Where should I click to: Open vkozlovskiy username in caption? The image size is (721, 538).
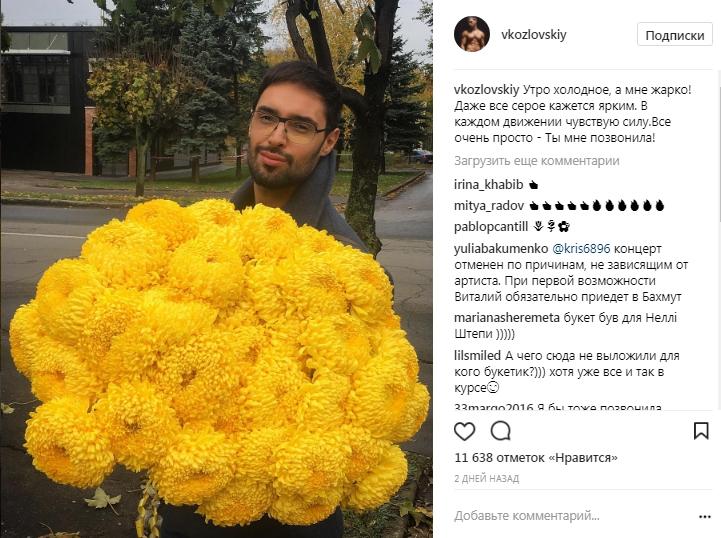[486, 90]
